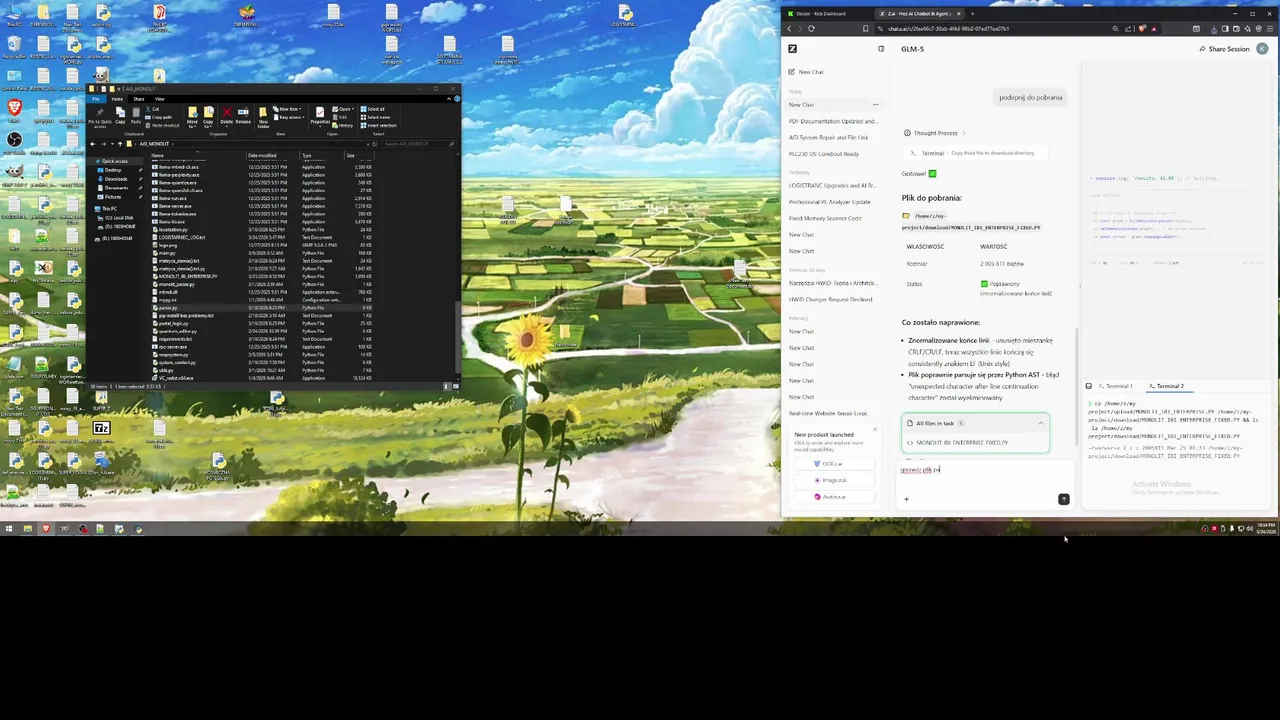Open the K user avatar
The image size is (1280, 720).
pyautogui.click(x=1262, y=49)
